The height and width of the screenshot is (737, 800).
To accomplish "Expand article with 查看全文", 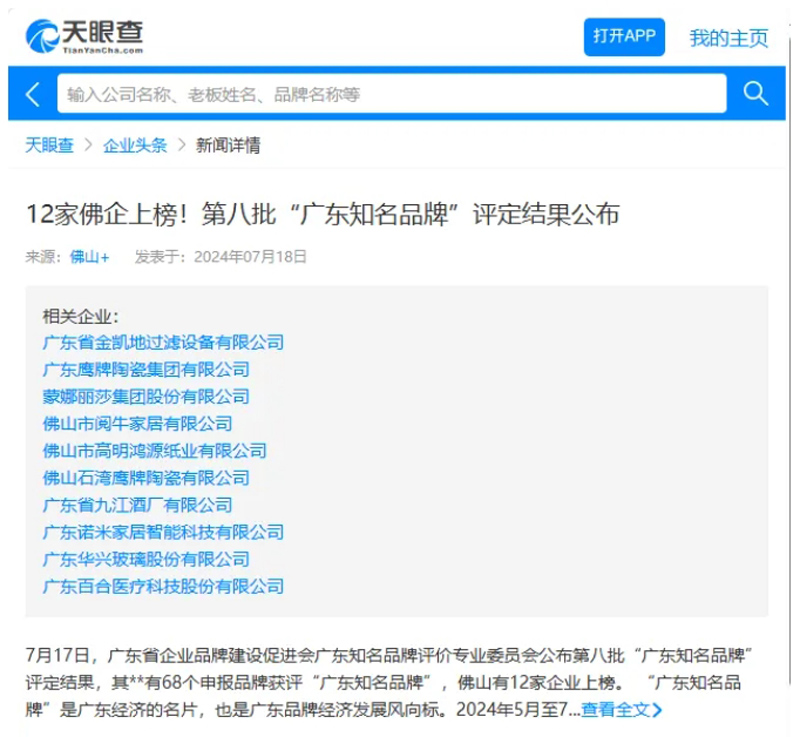I will 621,709.
